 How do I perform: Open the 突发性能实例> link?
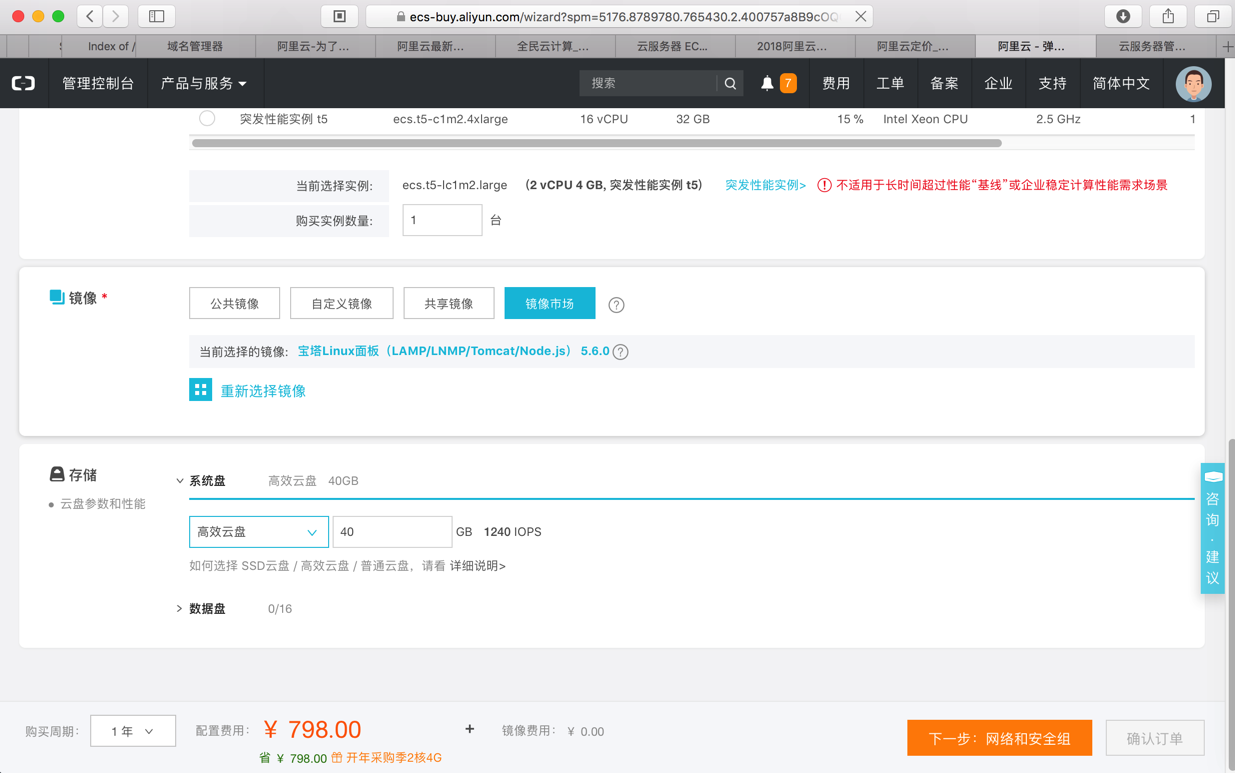[765, 185]
